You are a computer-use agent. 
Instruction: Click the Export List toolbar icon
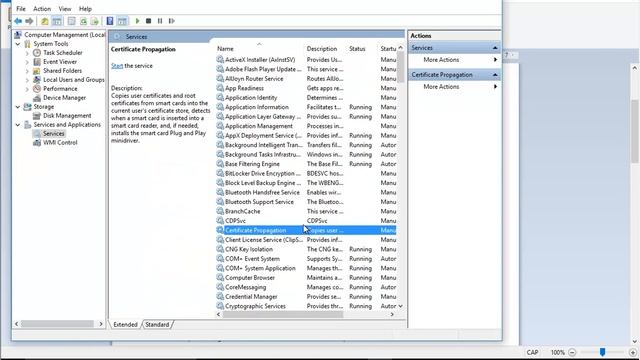[x=95, y=21]
